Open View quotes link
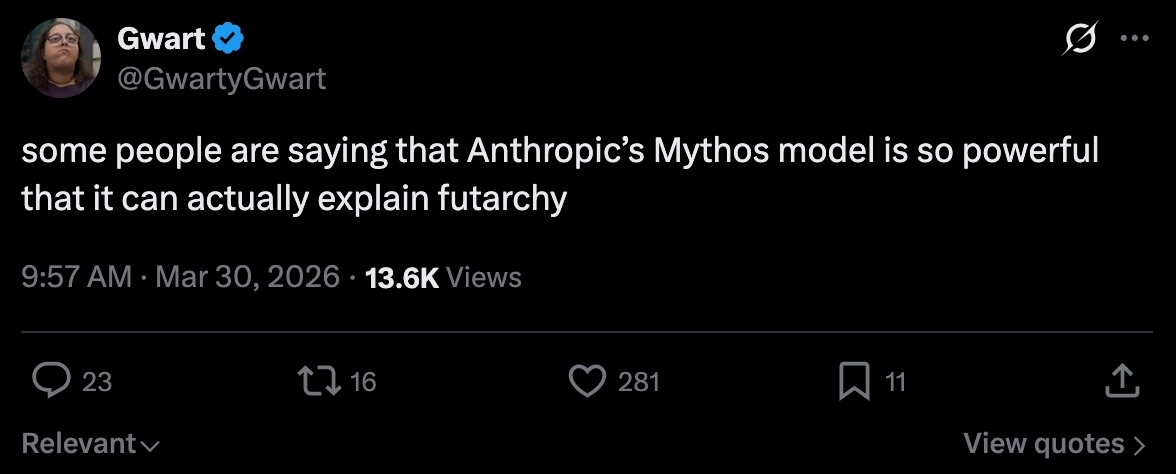This screenshot has width=1176, height=474. [x=1054, y=443]
